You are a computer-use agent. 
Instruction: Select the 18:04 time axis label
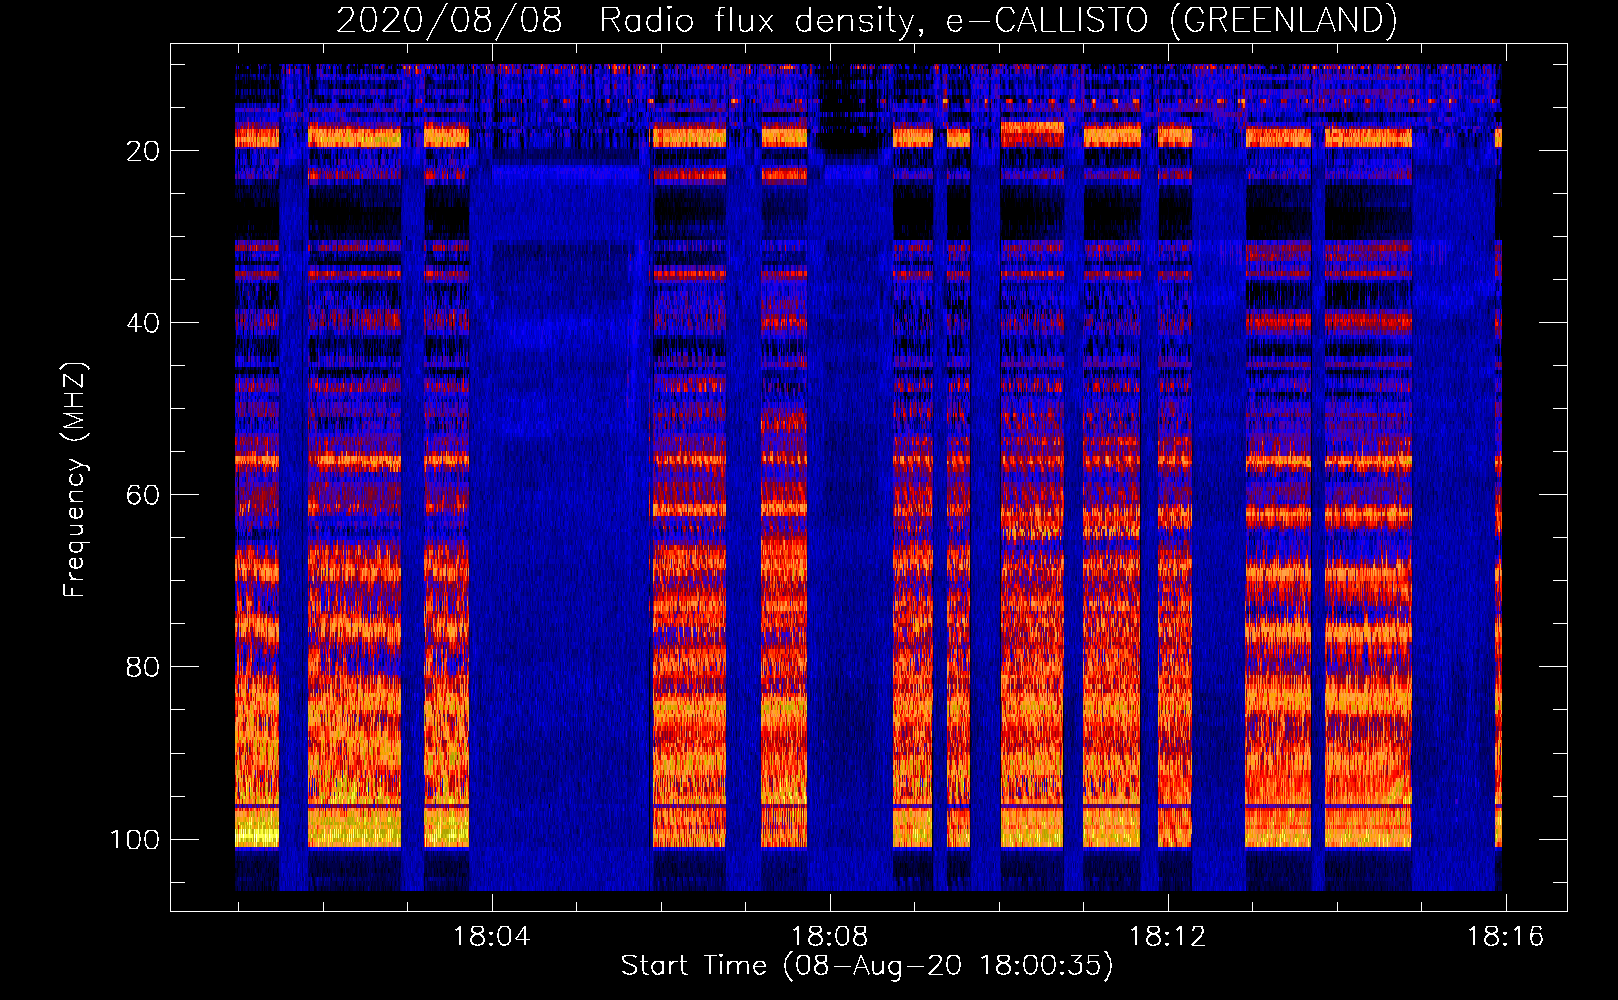click(x=492, y=937)
